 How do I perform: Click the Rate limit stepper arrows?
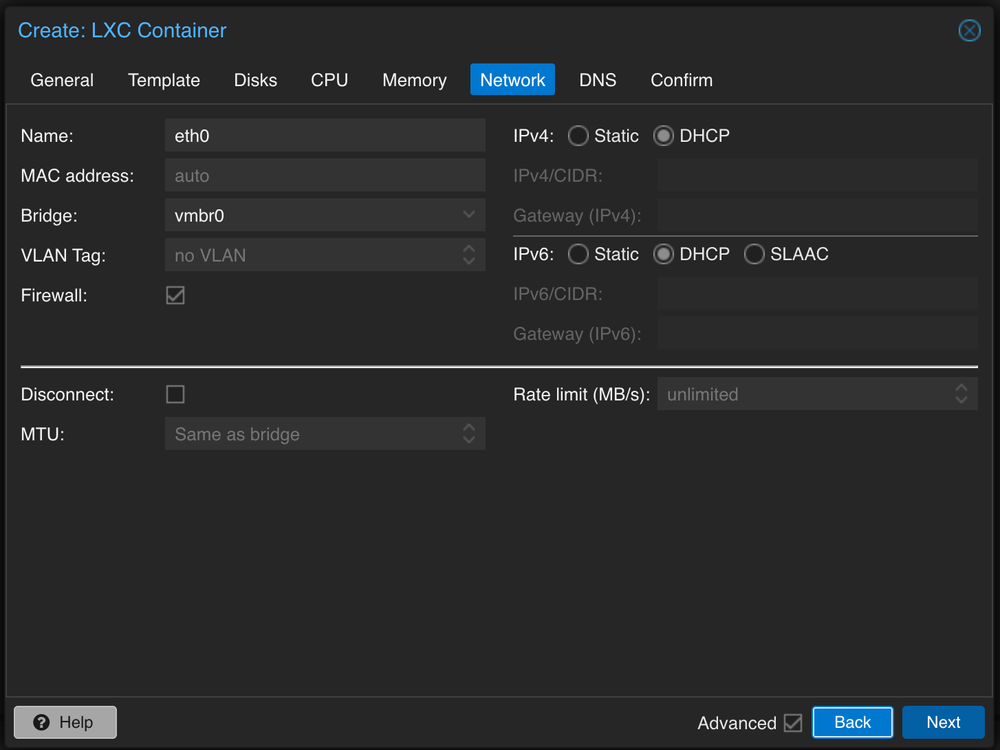tap(963, 394)
